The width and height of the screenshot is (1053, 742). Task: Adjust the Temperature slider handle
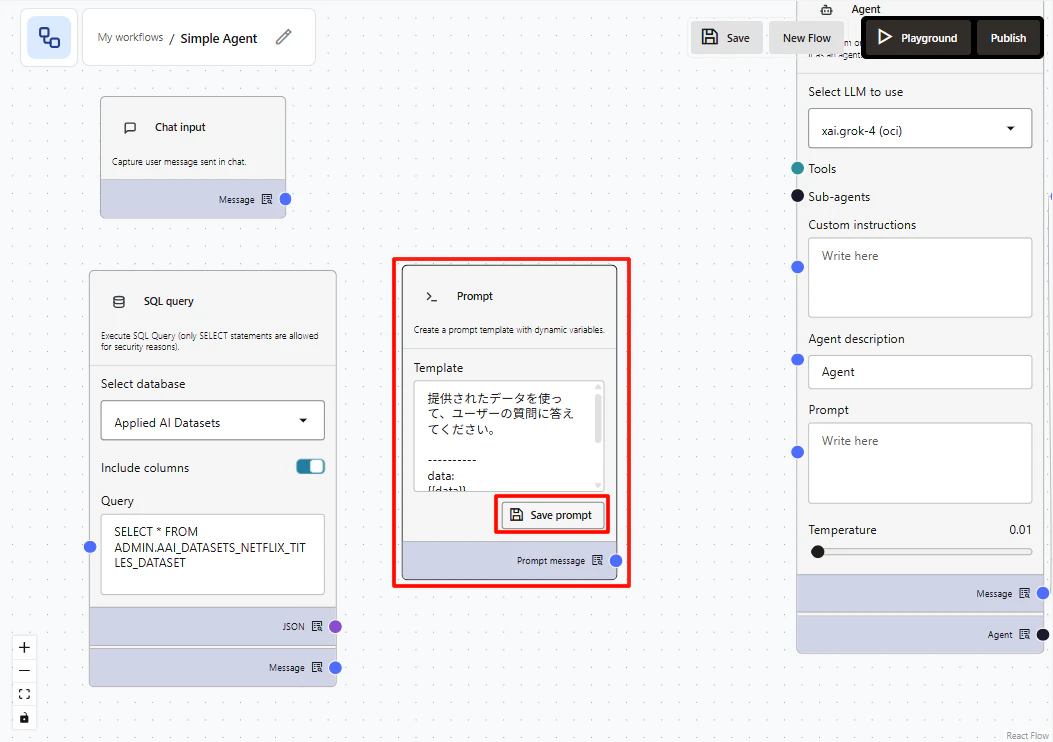tap(817, 552)
